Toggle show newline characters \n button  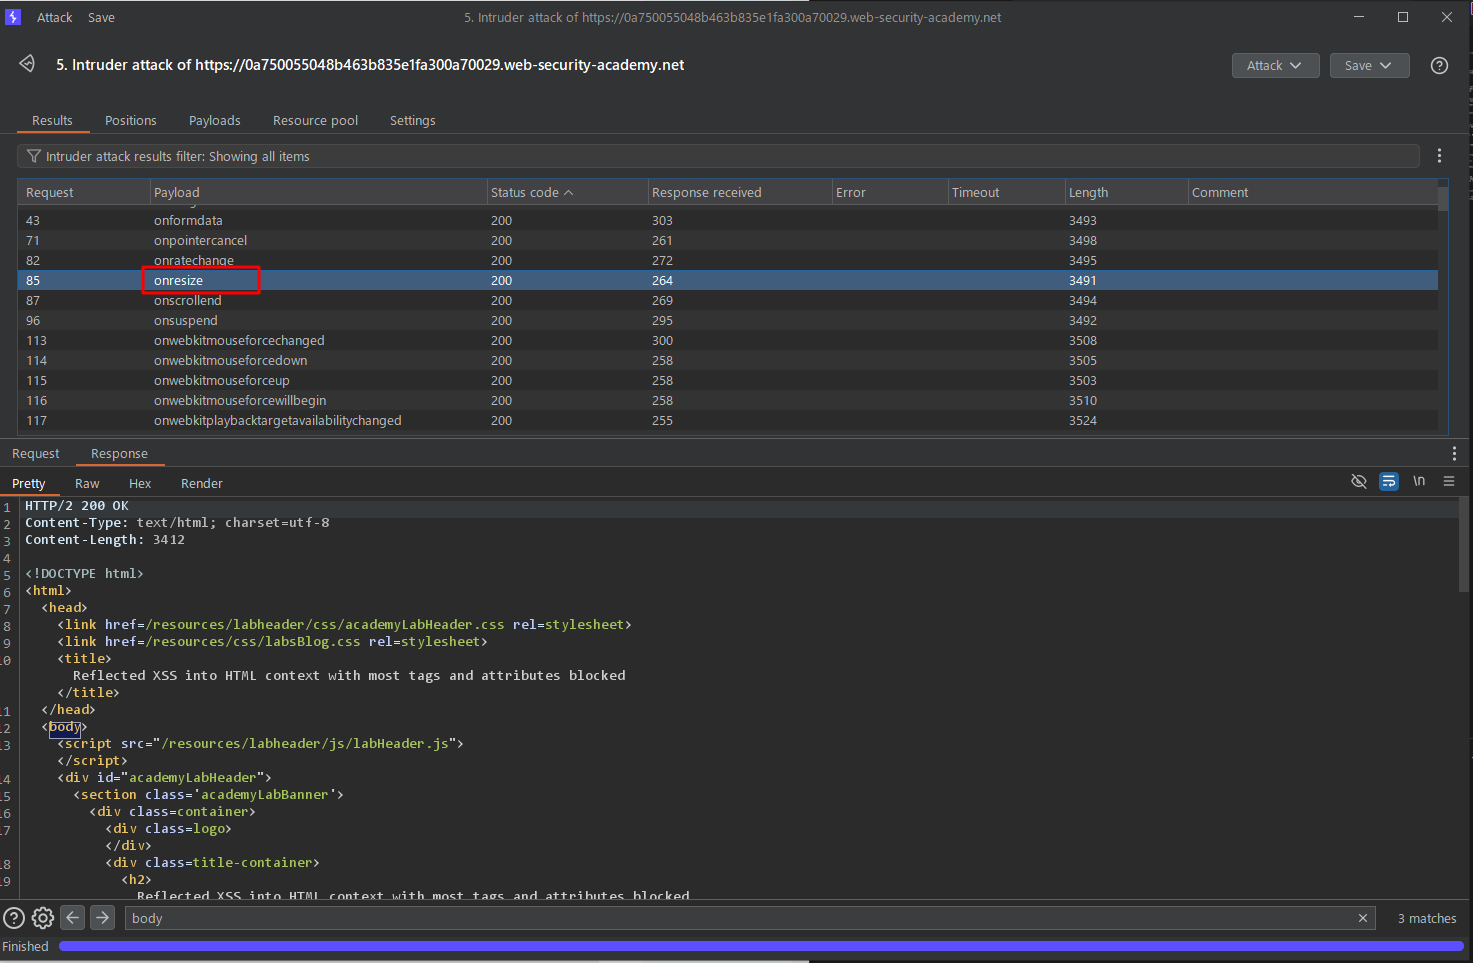click(x=1418, y=481)
